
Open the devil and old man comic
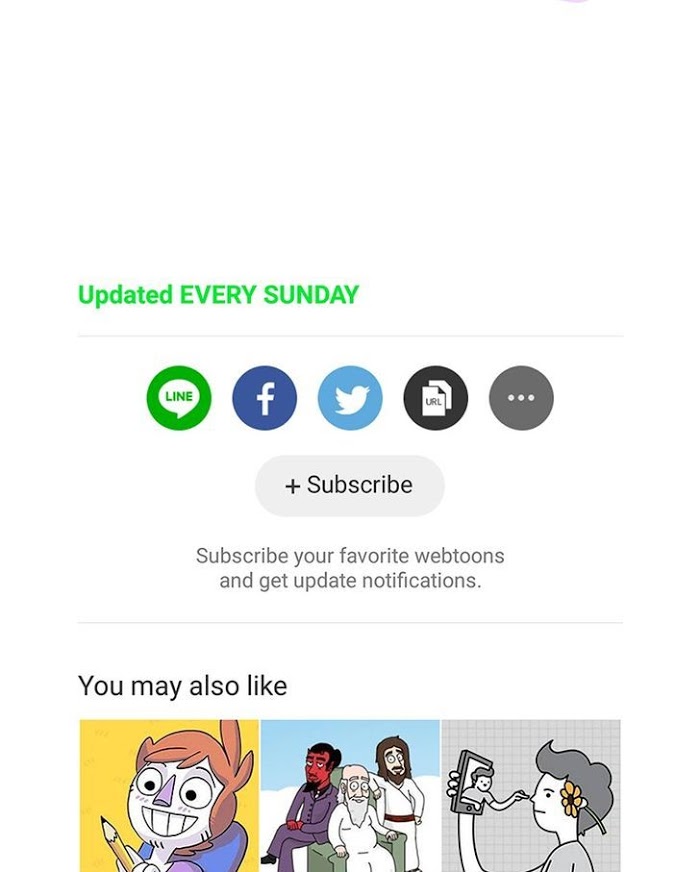[x=350, y=796]
